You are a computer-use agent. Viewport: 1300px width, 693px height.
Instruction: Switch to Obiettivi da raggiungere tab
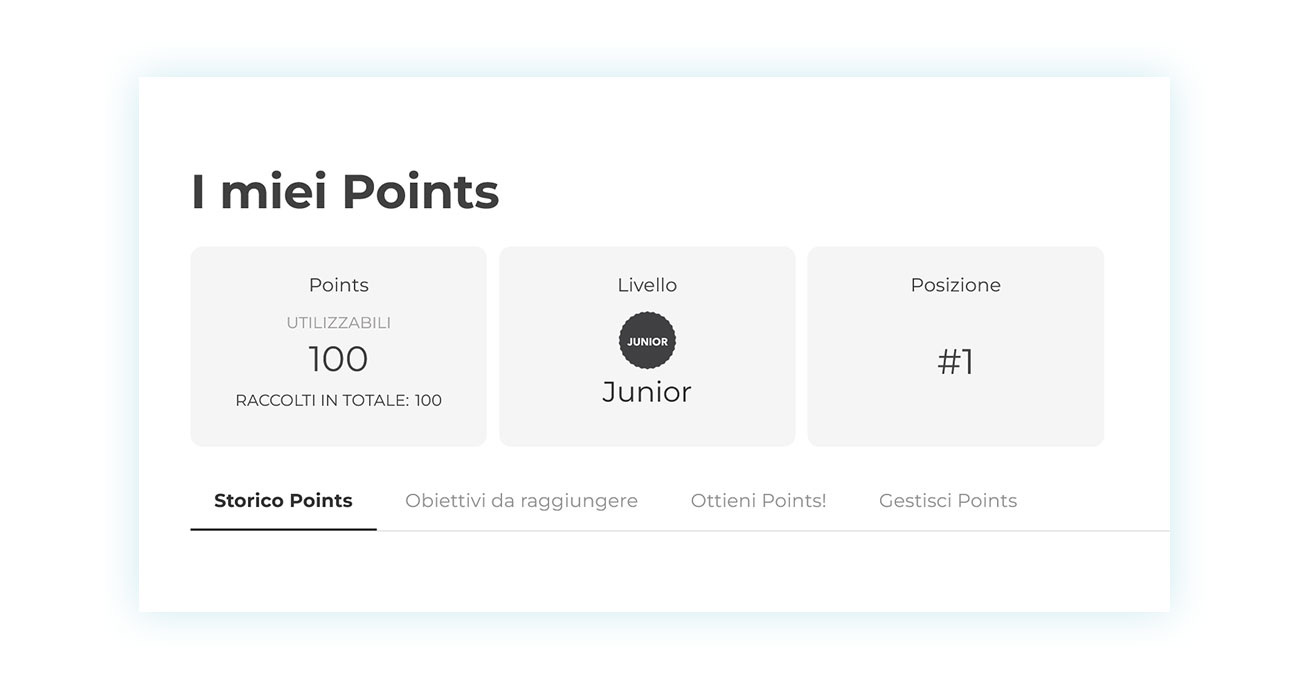[x=521, y=500]
